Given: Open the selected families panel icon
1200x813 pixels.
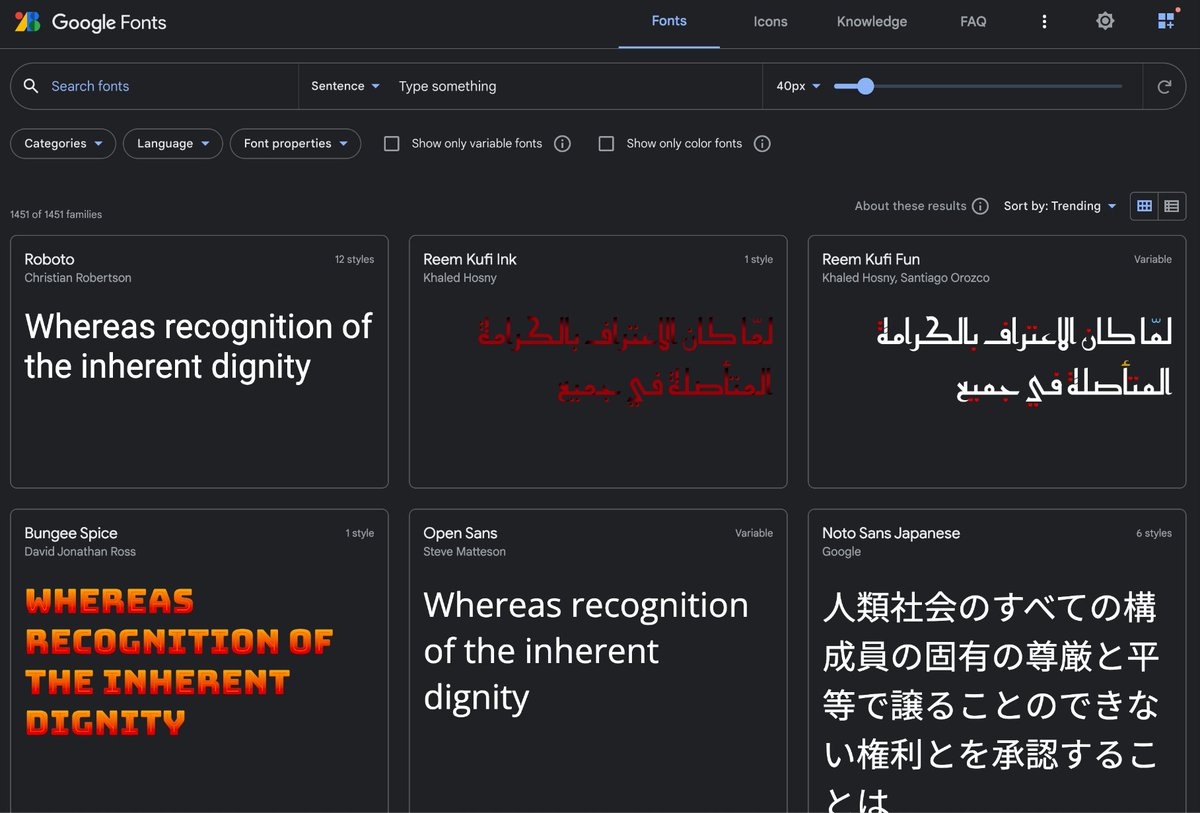Looking at the screenshot, I should [x=1166, y=21].
